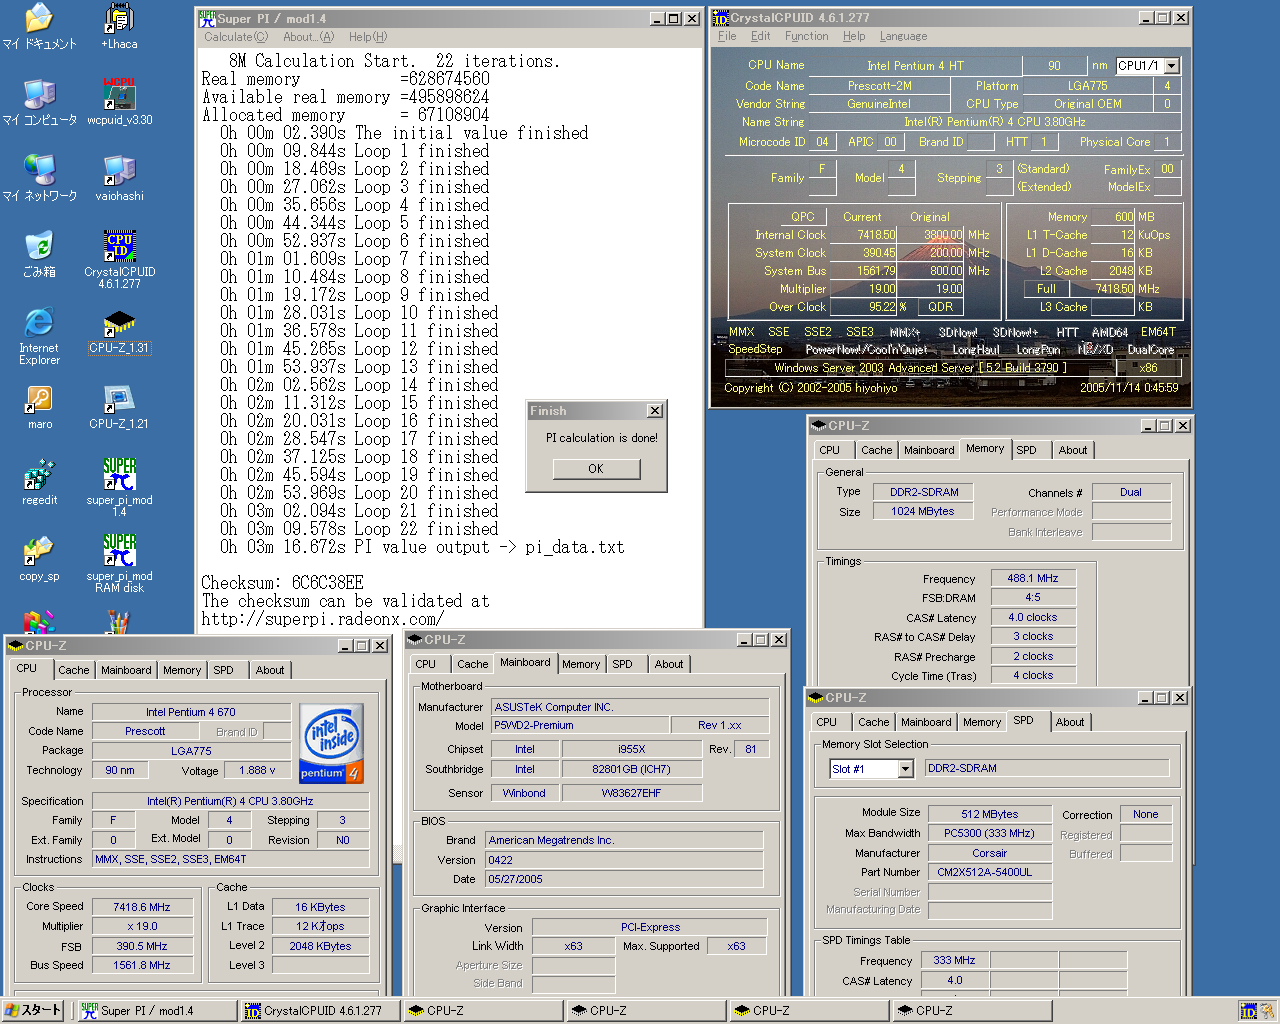This screenshot has height=1024, width=1280.
Task: Click the Loop 22 finished line
Action: (x=359, y=529)
